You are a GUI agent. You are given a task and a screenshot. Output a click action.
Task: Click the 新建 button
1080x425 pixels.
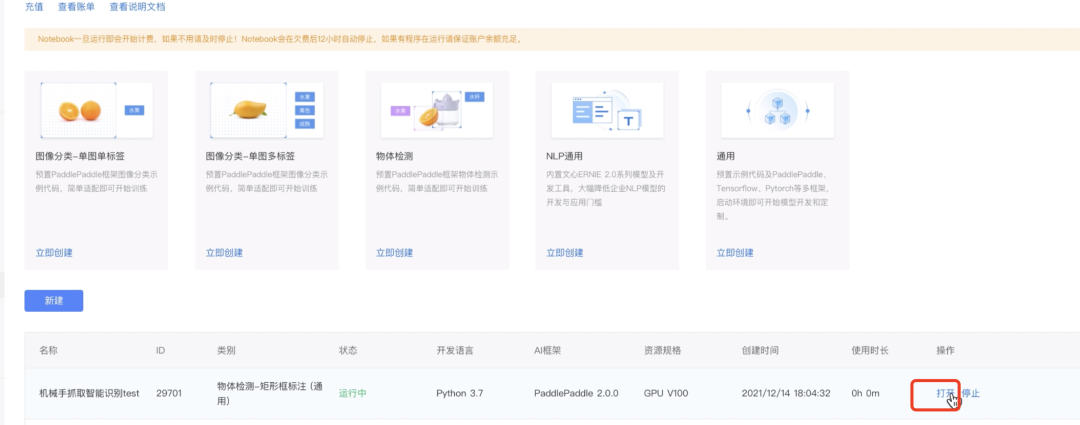(x=54, y=301)
